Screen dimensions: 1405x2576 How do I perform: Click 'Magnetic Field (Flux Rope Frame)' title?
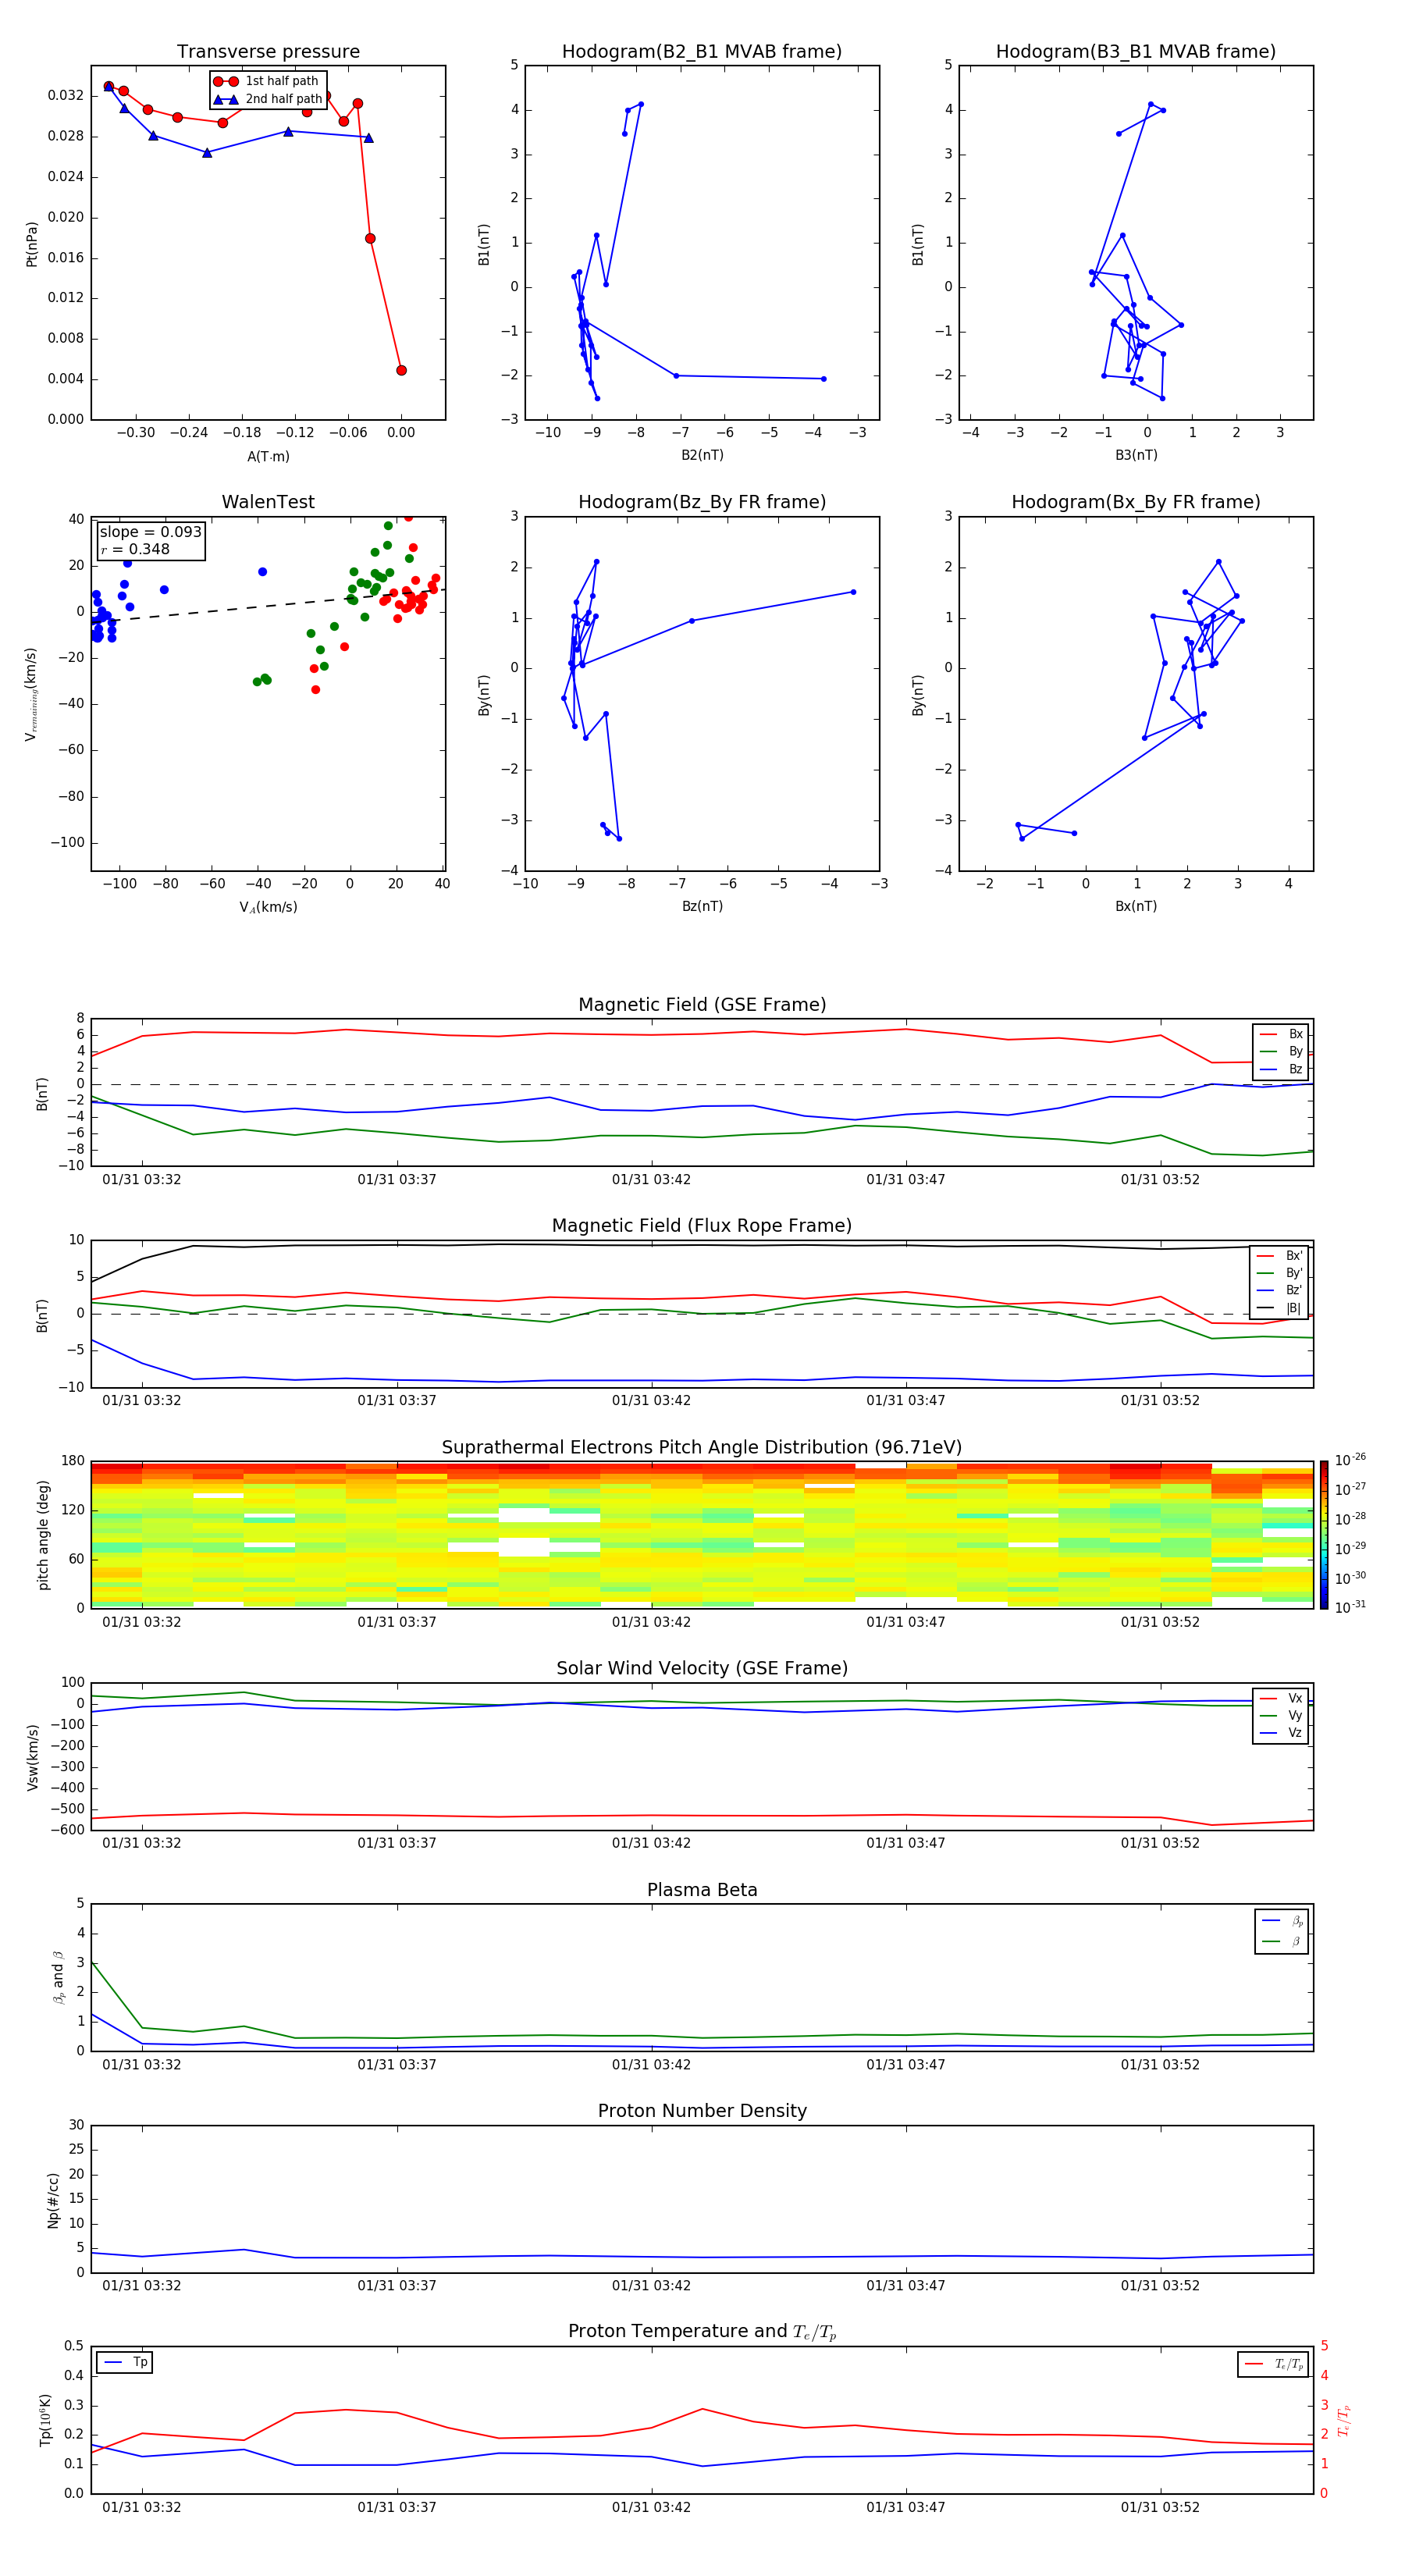[702, 1226]
